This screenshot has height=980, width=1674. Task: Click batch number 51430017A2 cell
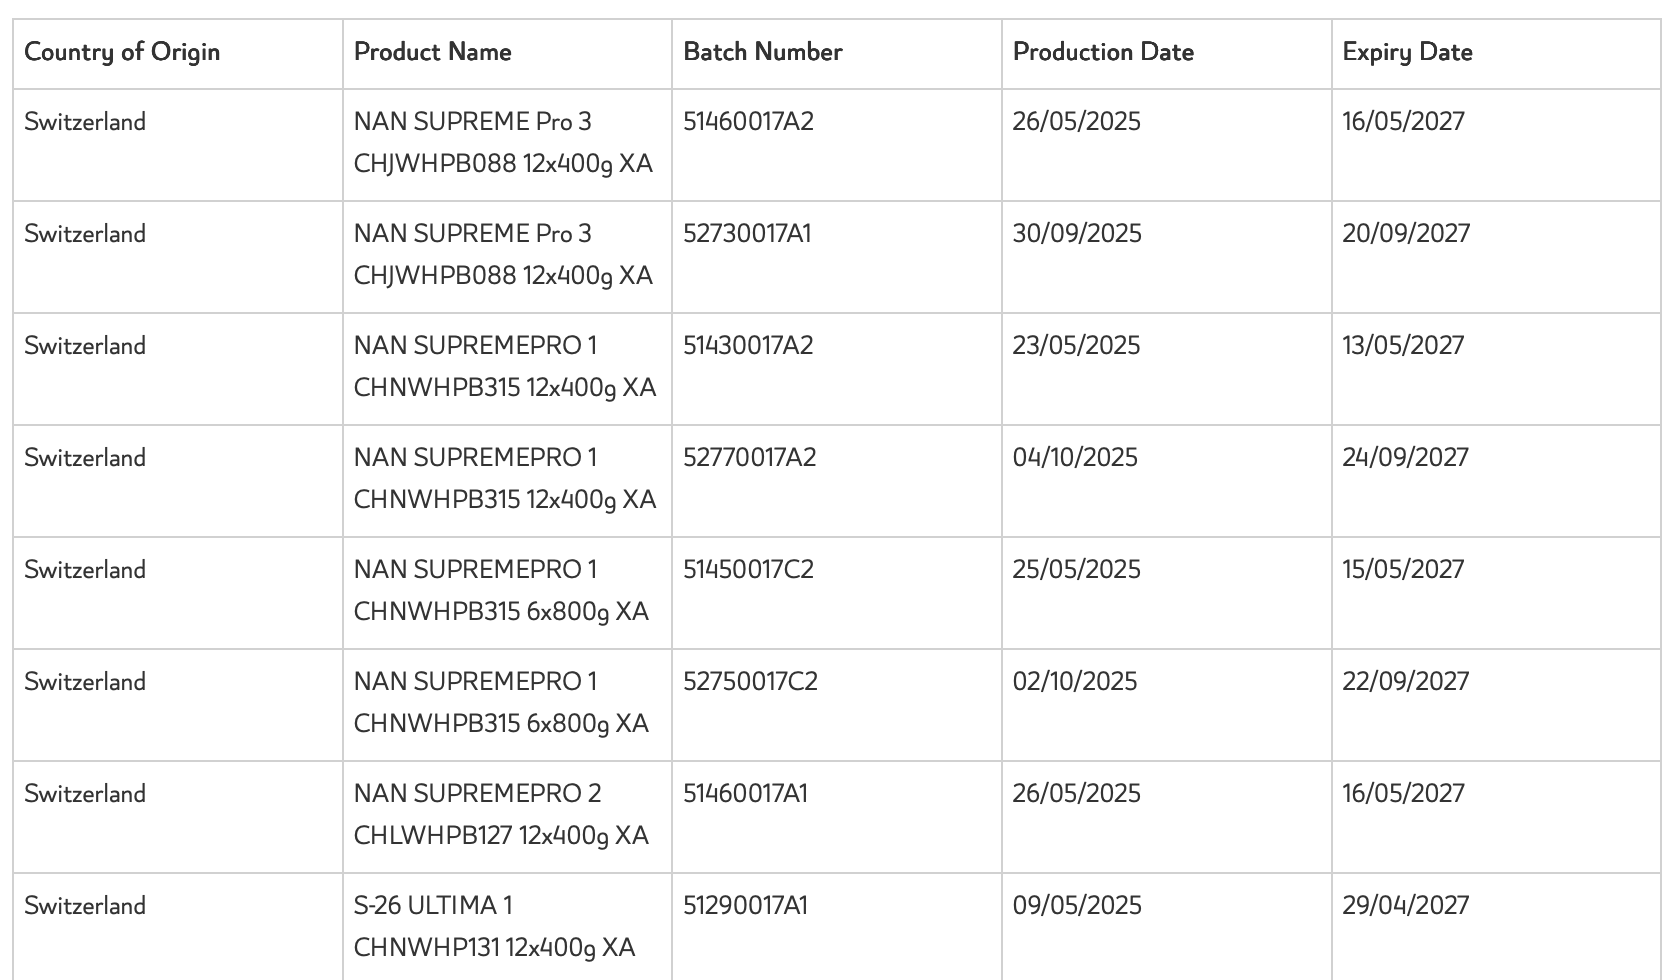point(748,346)
